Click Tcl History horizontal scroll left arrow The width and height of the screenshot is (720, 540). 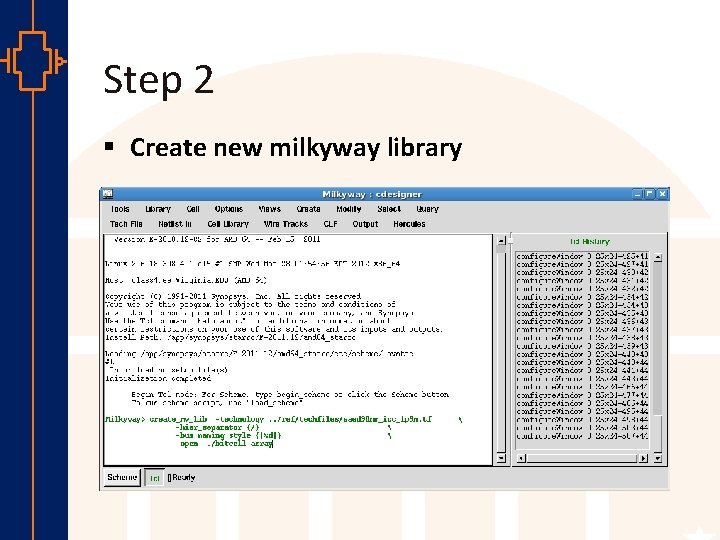(x=521, y=458)
